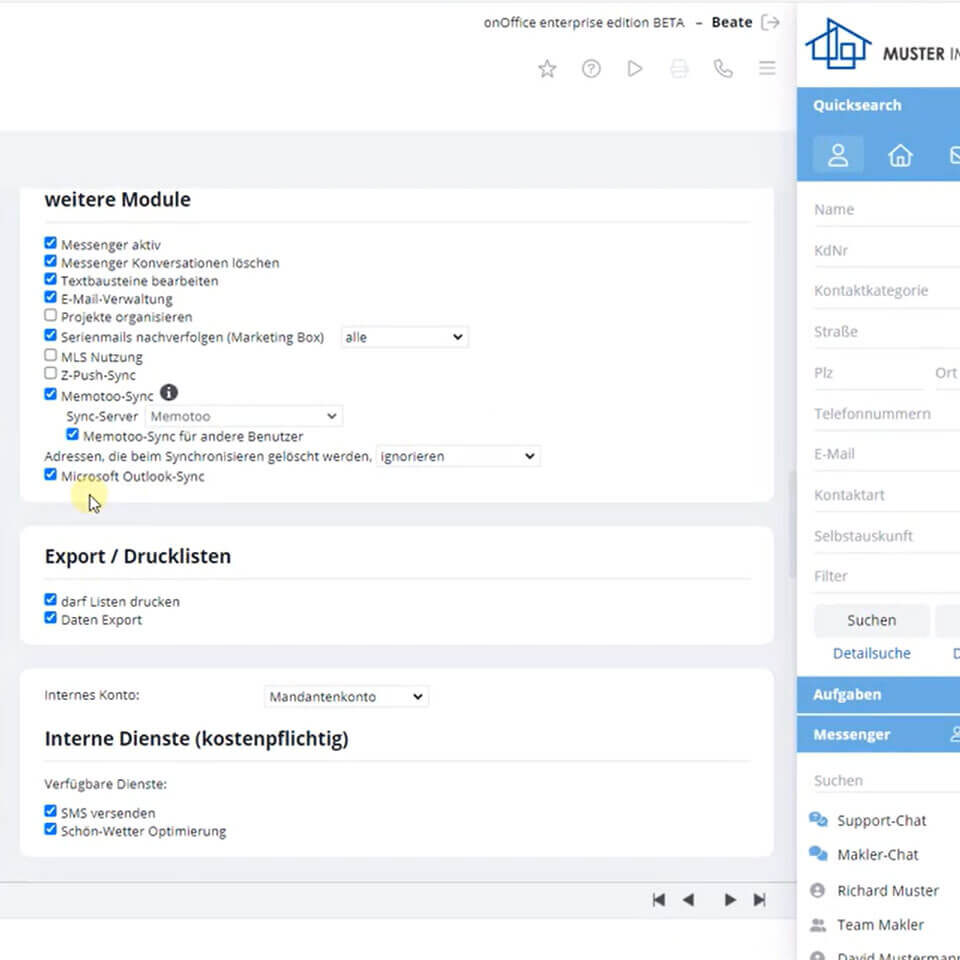Open the Detailsuche link
Screen dimensions: 960x960
(871, 653)
